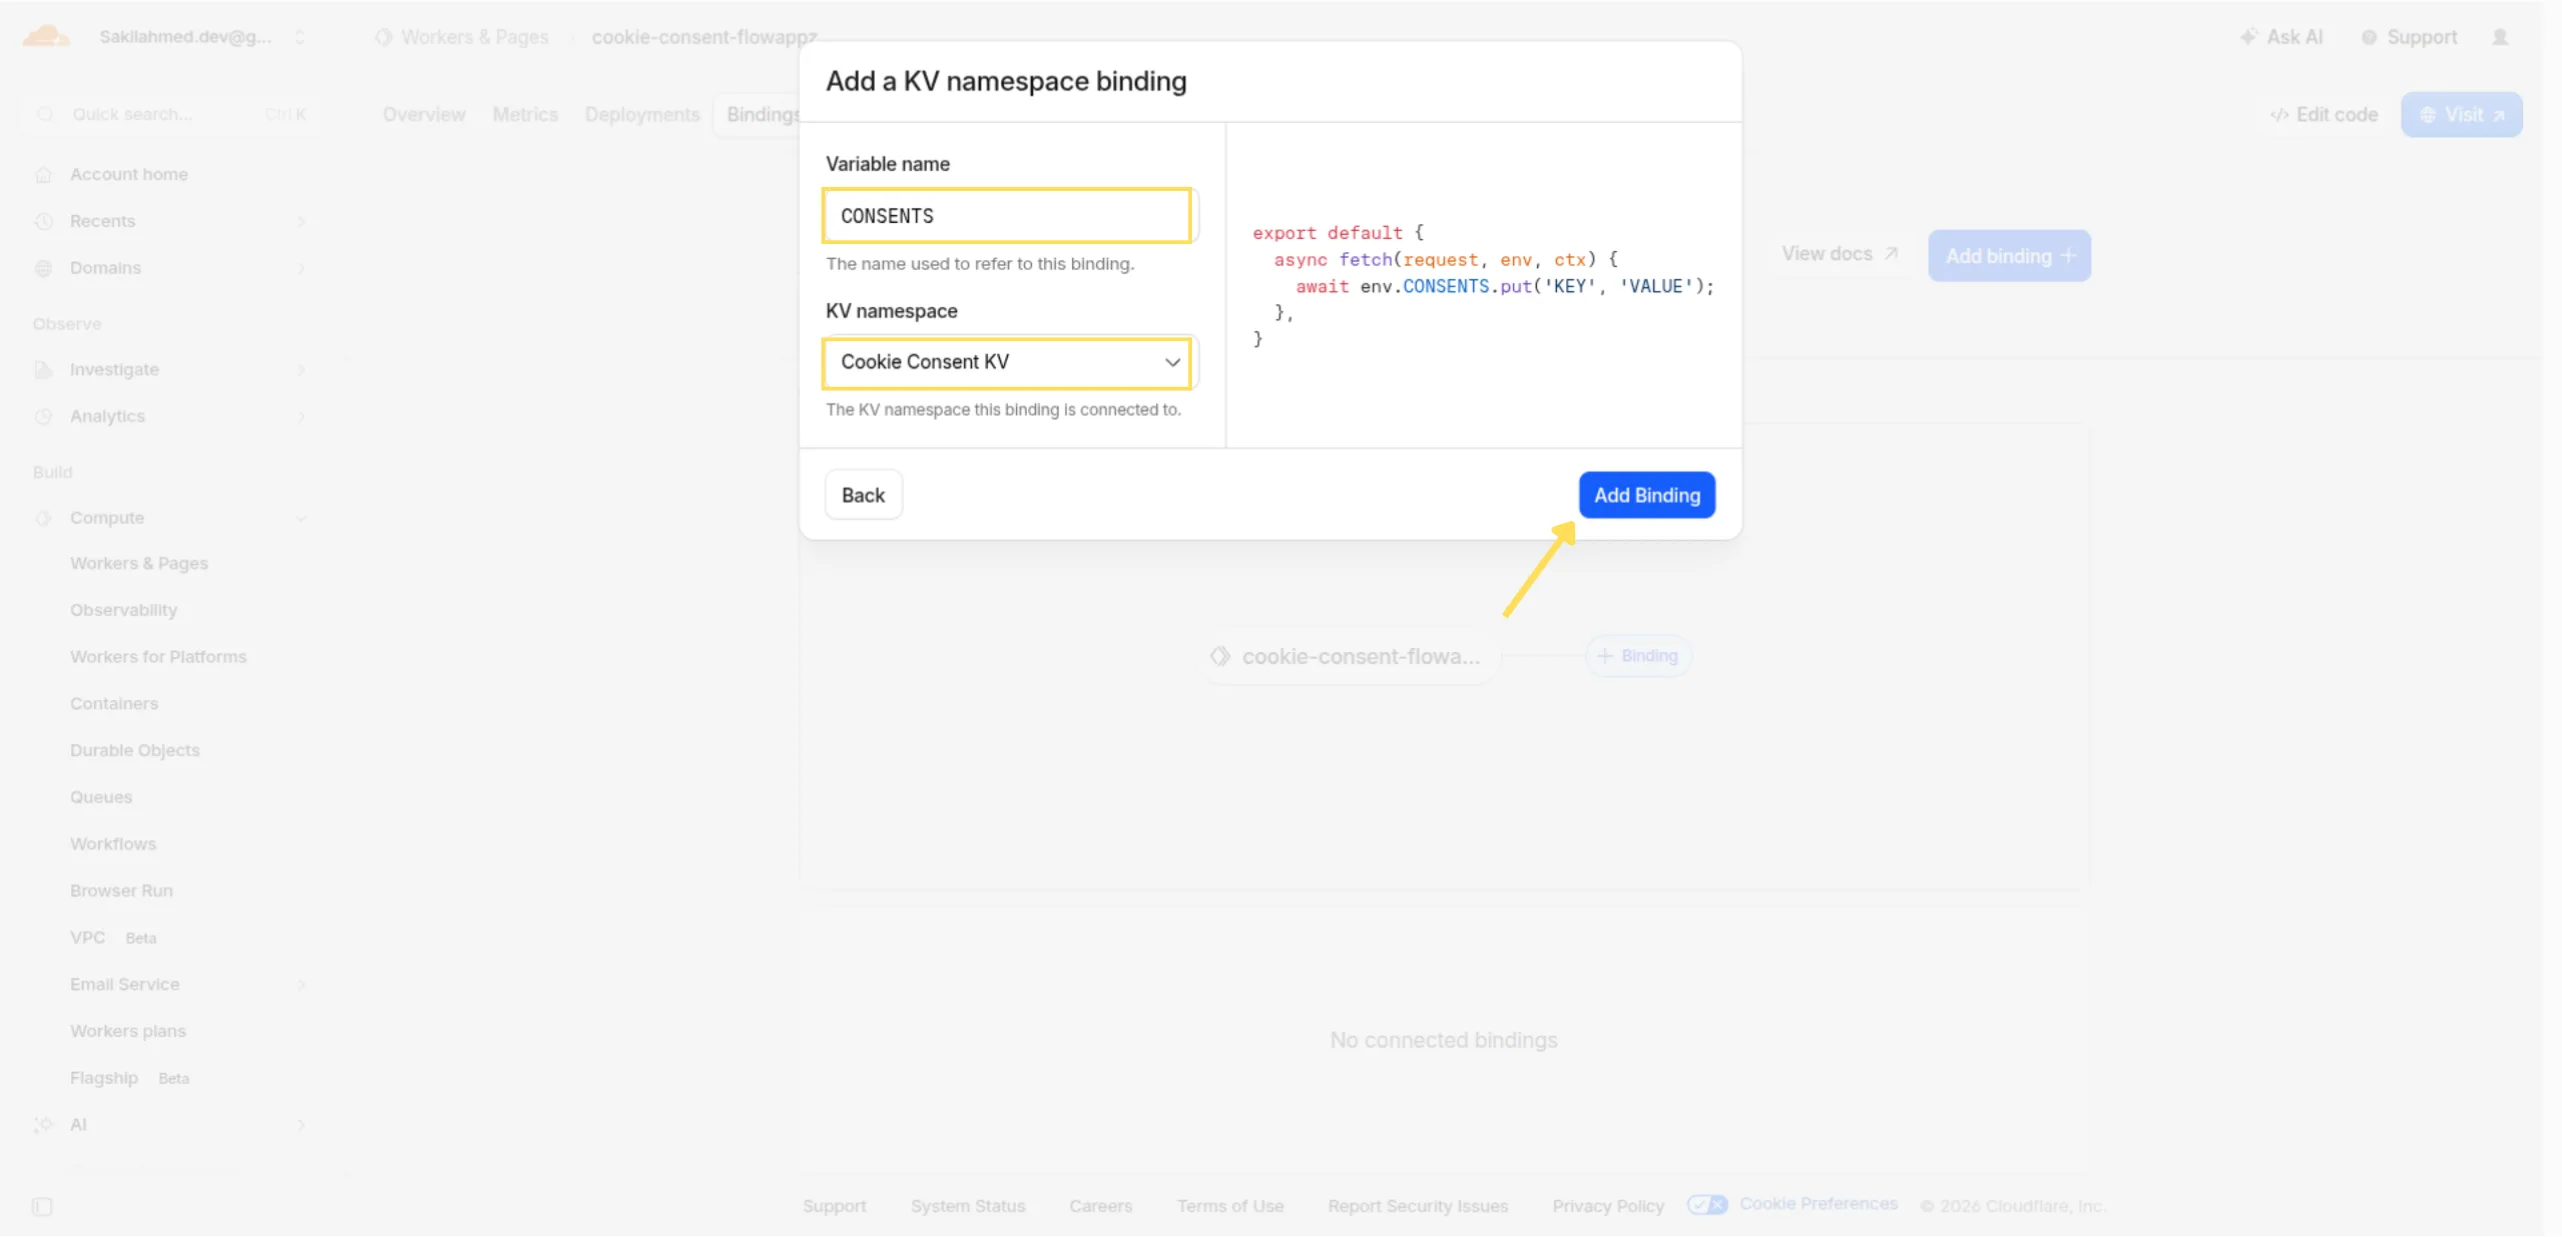Click the Investigate sidebar icon

click(43, 369)
